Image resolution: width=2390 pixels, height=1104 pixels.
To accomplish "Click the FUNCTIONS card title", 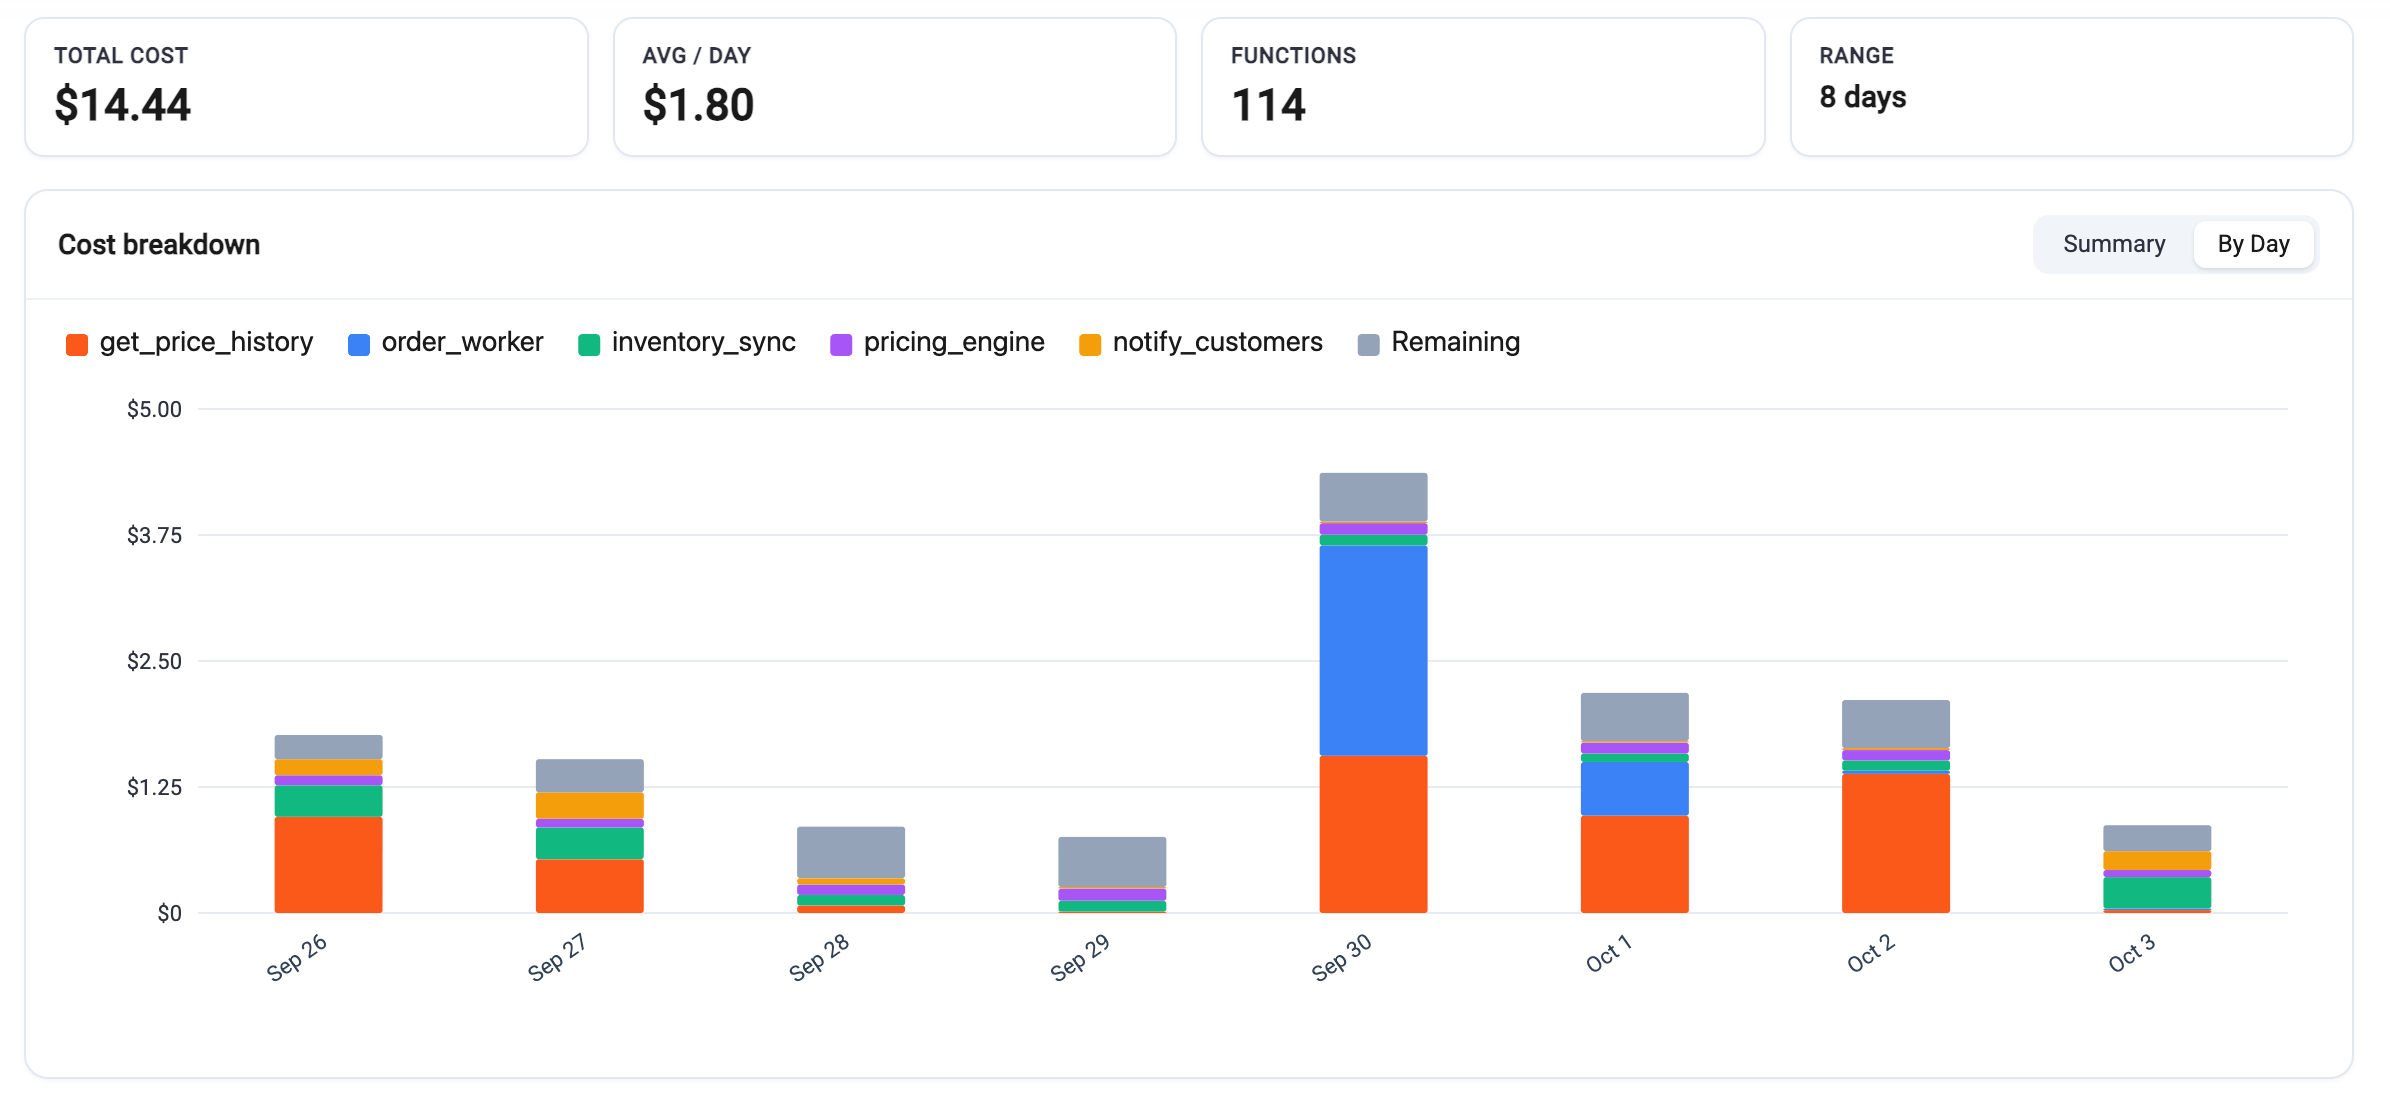I will click(1293, 56).
